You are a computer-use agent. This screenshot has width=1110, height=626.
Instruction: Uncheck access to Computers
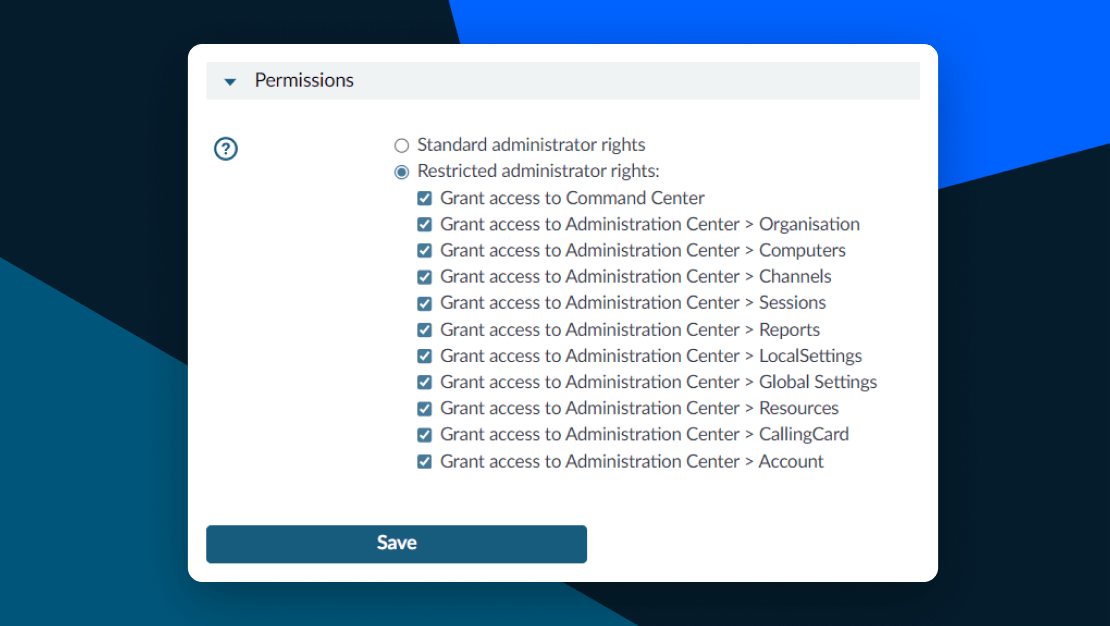pyautogui.click(x=424, y=250)
